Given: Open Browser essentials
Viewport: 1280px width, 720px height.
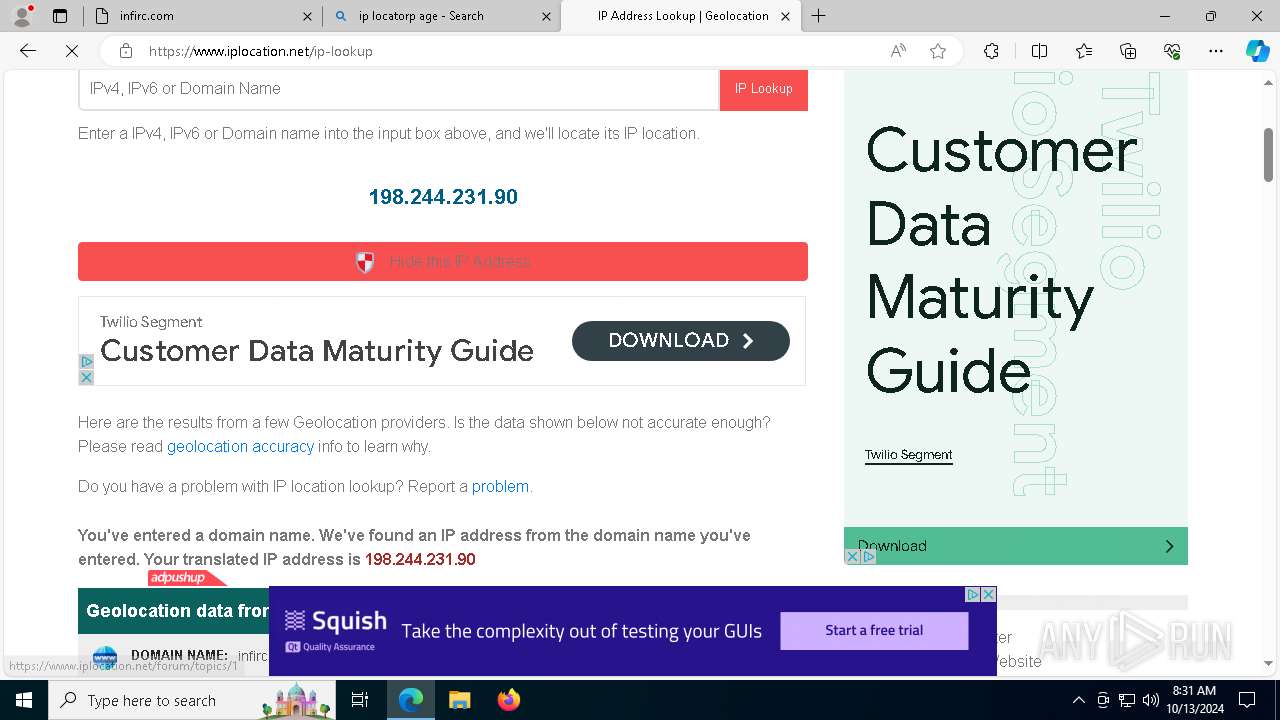Looking at the screenshot, I should pyautogui.click(x=1172, y=51).
